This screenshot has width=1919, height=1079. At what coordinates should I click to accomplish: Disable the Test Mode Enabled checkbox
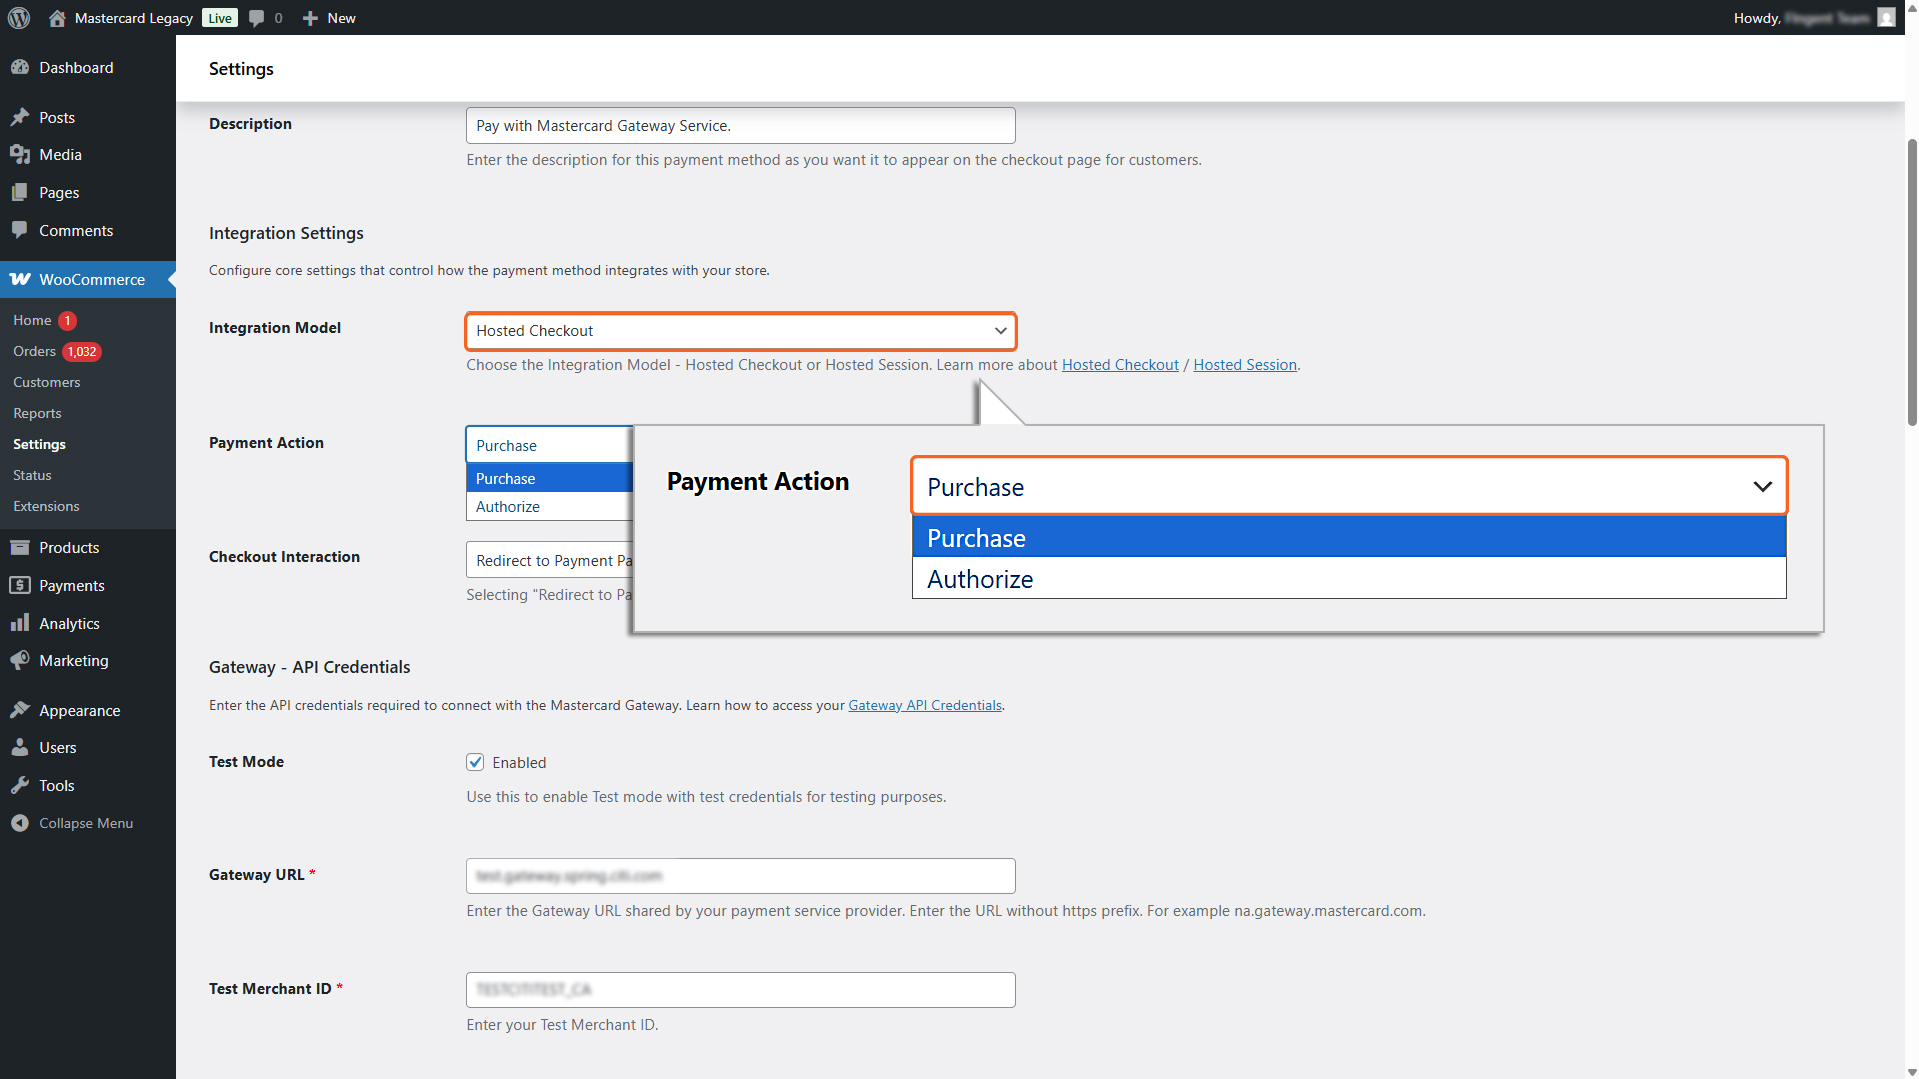coord(475,762)
